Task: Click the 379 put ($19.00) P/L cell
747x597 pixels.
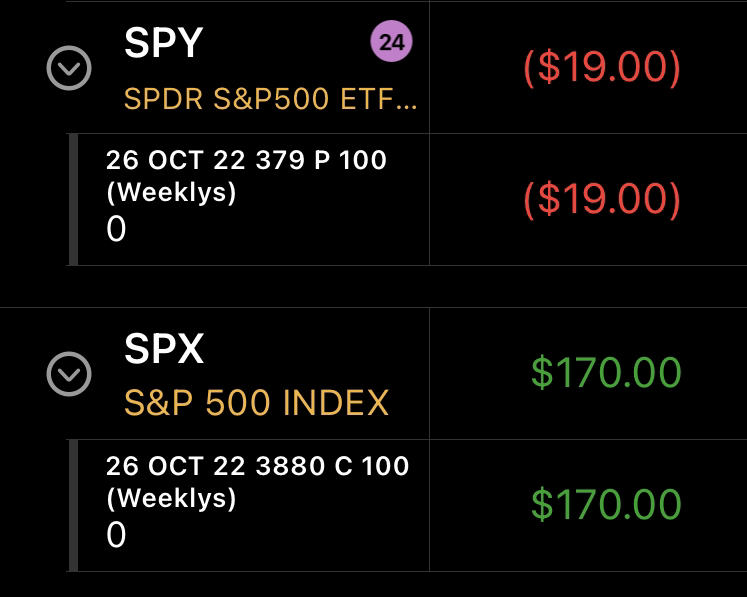Action: (x=602, y=200)
